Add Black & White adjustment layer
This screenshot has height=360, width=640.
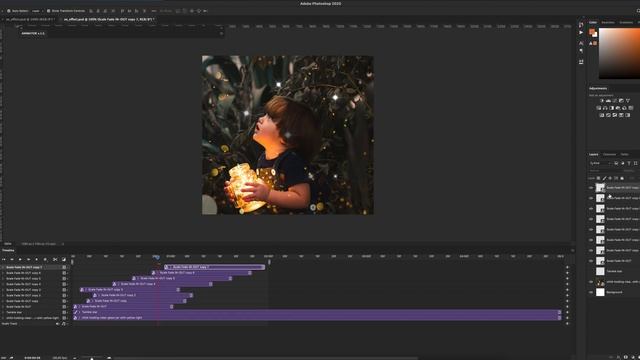611,108
